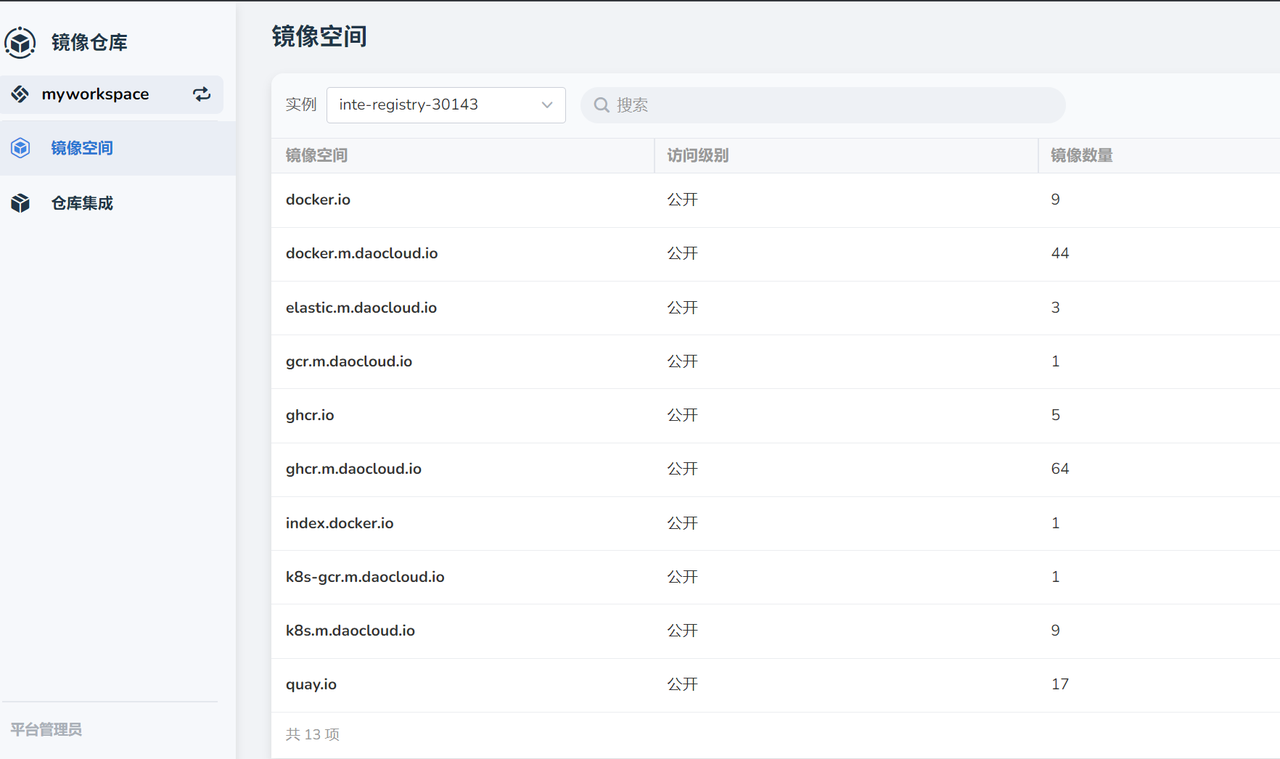Open the elastic.m.daocloud.io image space
1280x759 pixels.
(x=361, y=308)
